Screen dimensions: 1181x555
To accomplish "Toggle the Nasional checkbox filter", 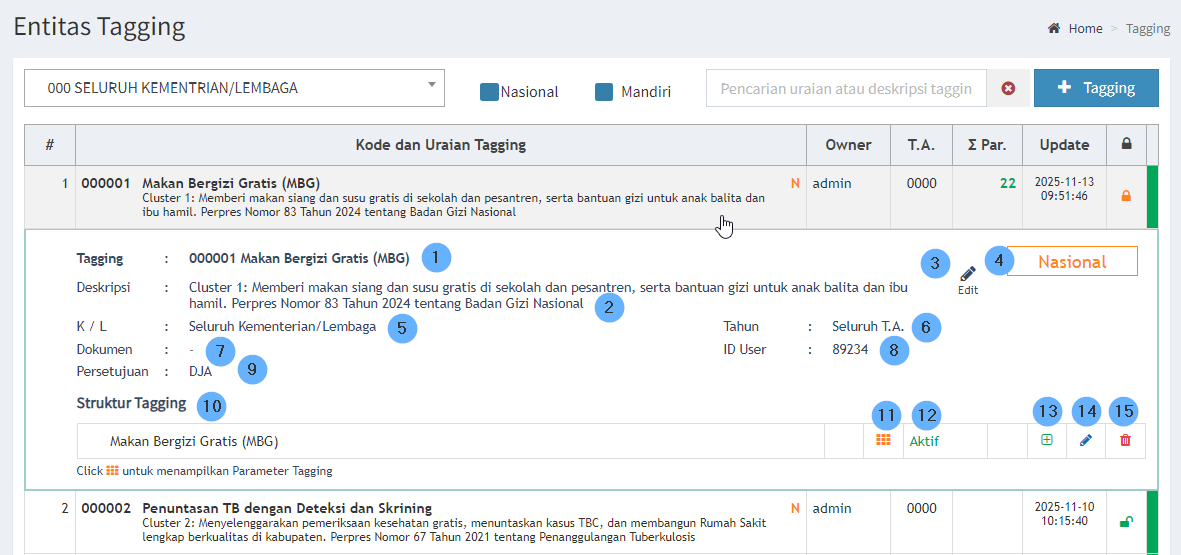I will point(490,92).
